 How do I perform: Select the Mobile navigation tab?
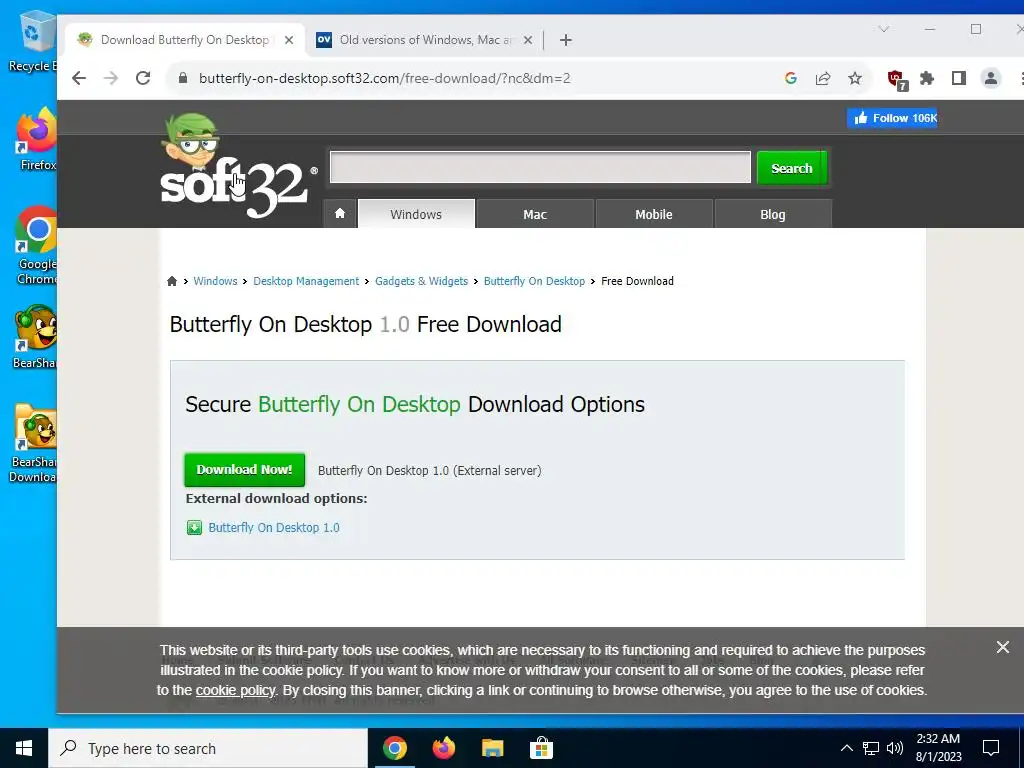tap(654, 214)
